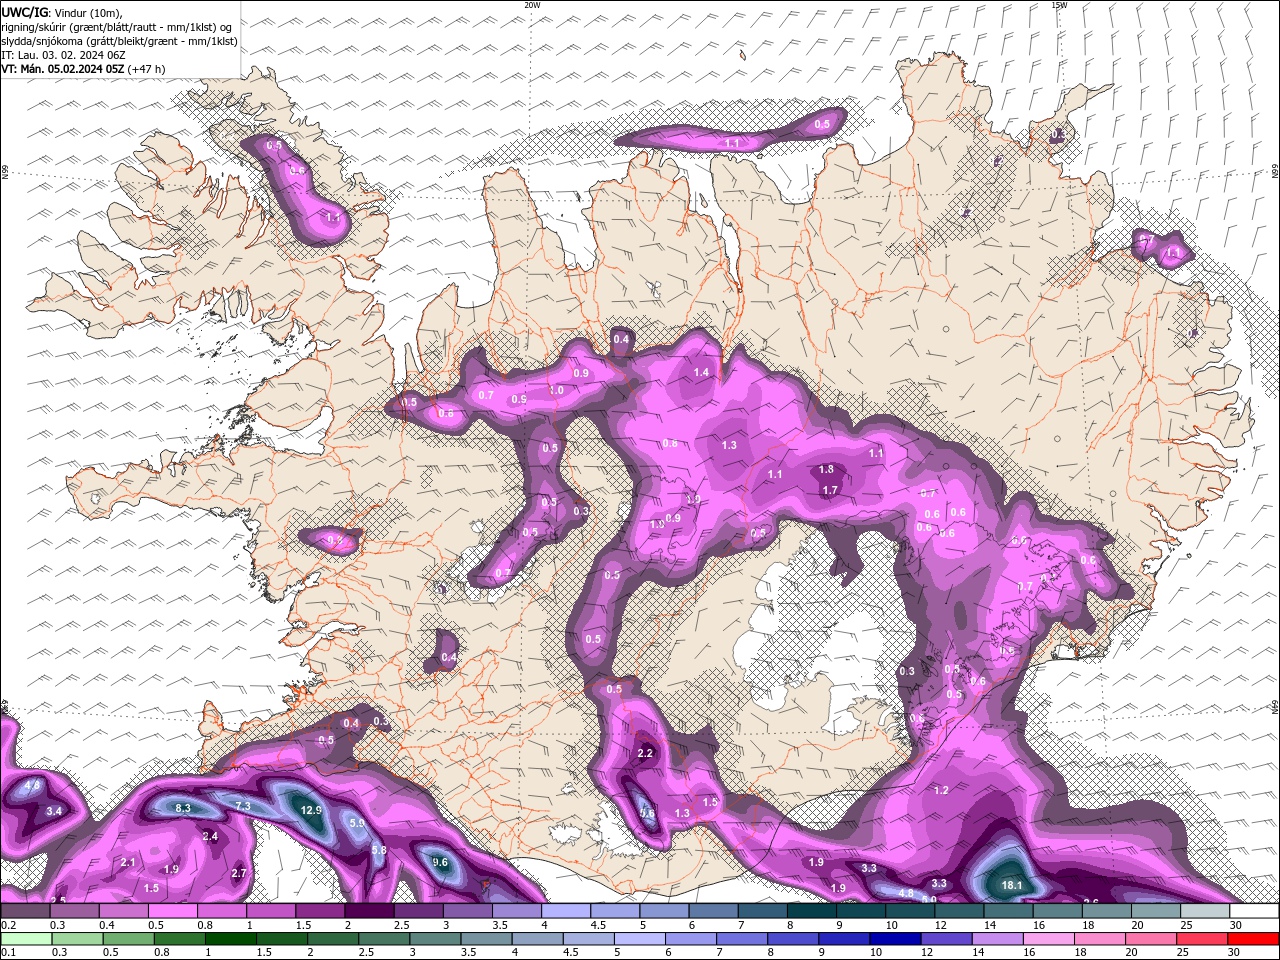
Task: Pick upper legend swatch between 8 and 9
Action: [x=812, y=911]
